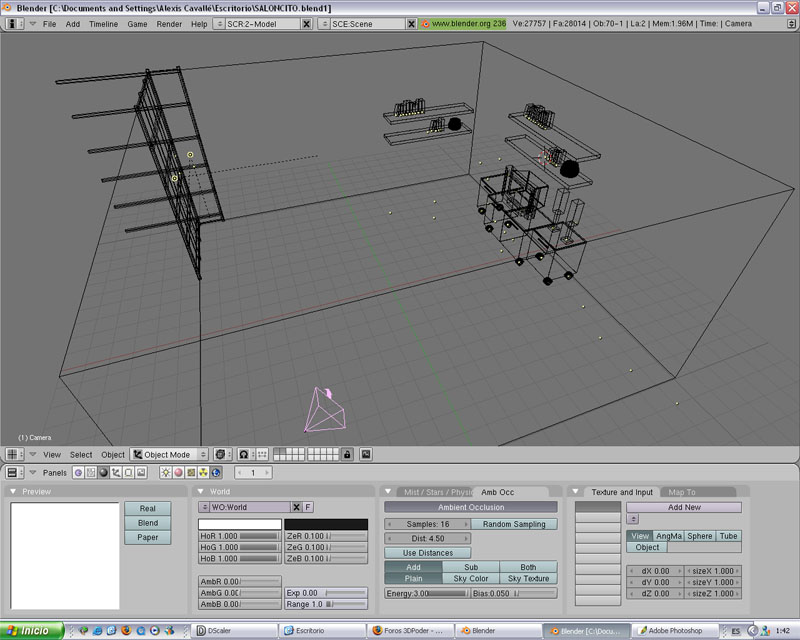
Task: Open the Render menu
Action: (x=169, y=24)
